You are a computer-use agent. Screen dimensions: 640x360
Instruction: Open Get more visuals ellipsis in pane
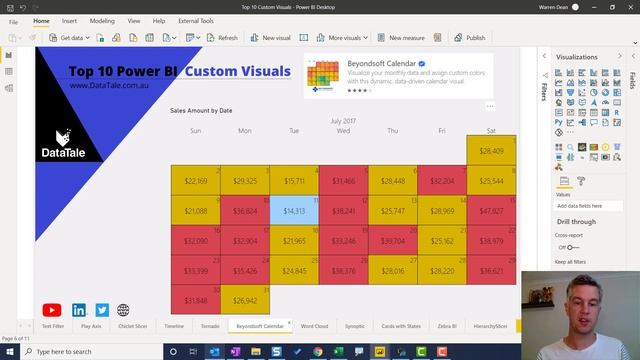(570, 132)
